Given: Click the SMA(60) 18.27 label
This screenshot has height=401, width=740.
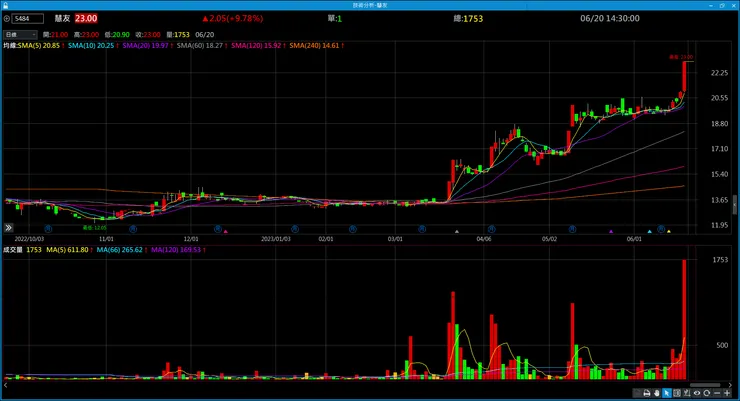Looking at the screenshot, I should (200, 46).
